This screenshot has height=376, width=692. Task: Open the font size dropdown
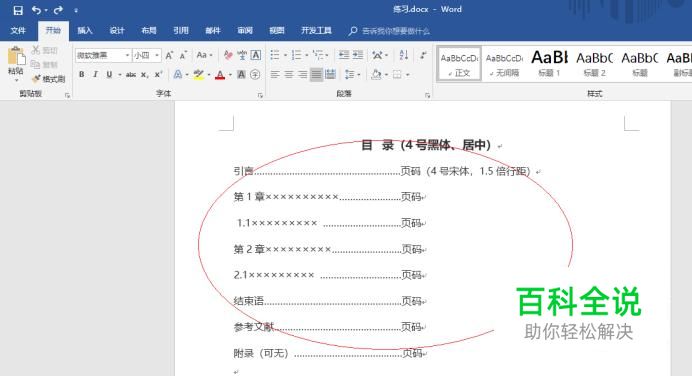157,55
